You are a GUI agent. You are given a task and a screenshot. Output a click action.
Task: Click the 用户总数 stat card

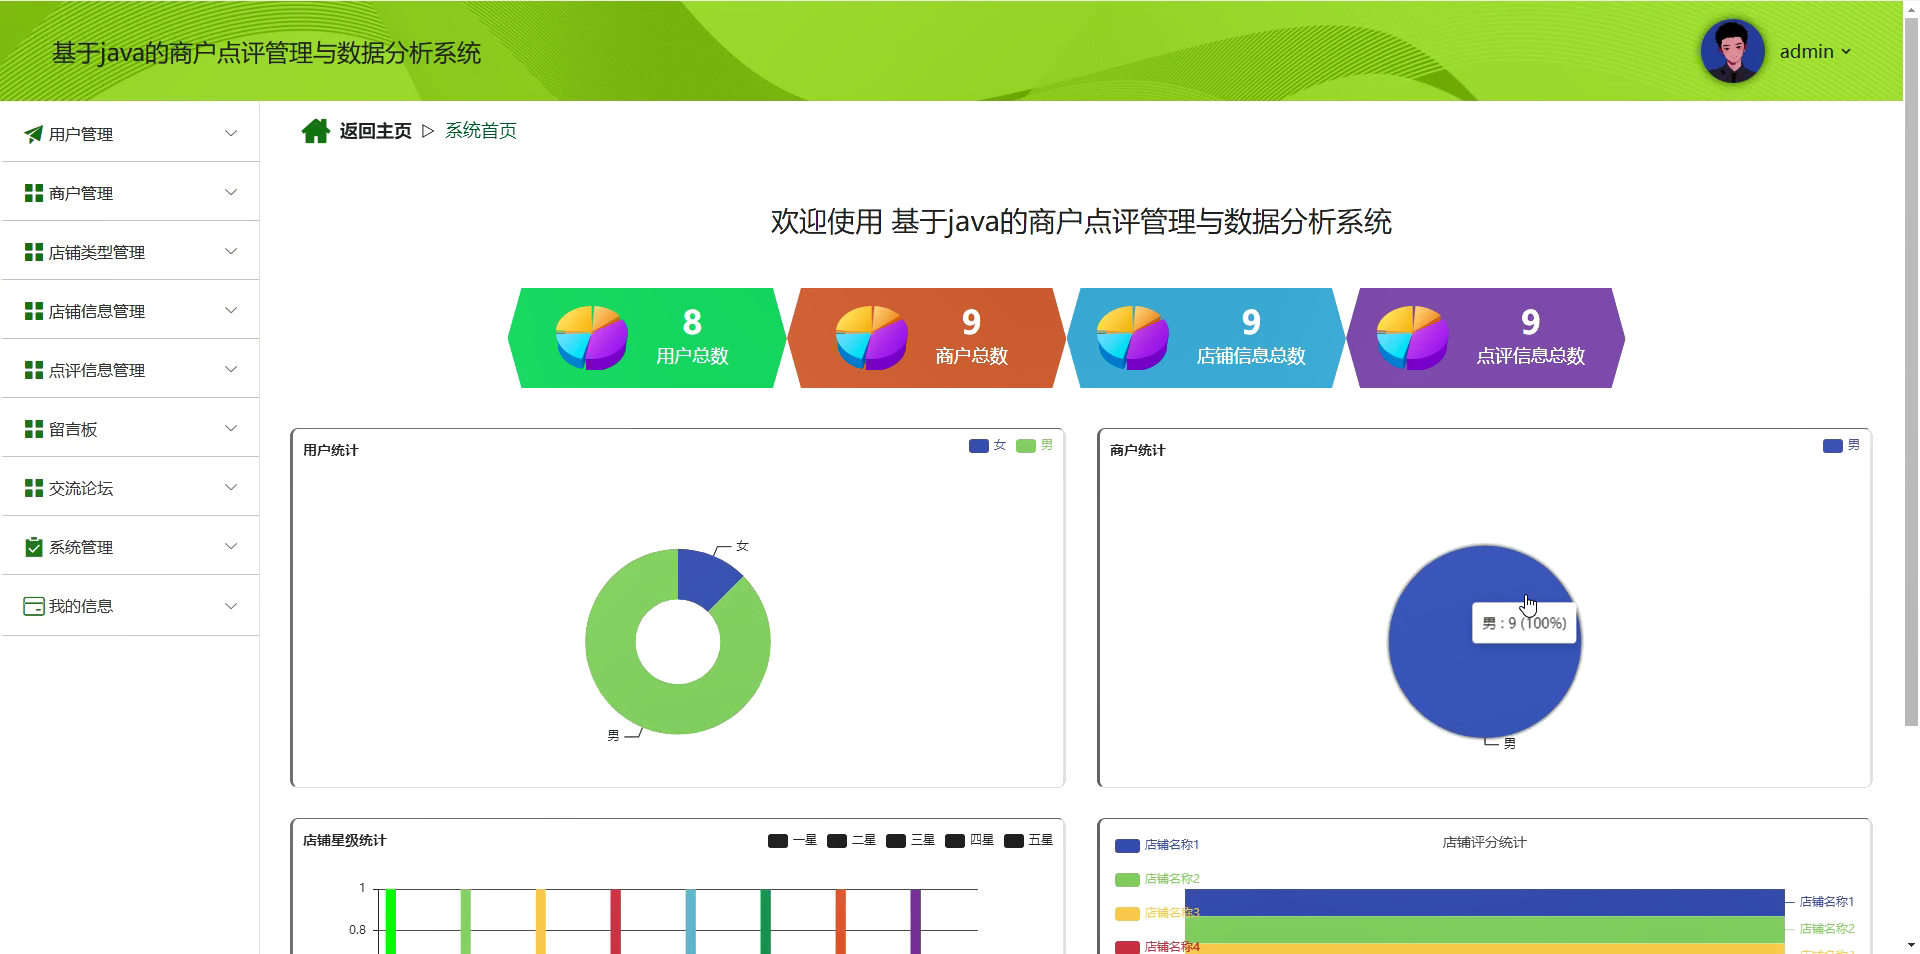pos(645,337)
